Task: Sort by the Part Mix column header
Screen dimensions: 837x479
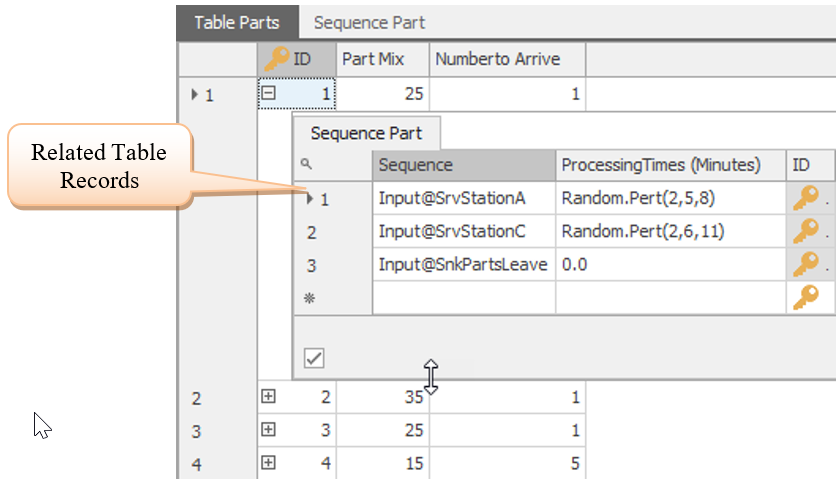Action: (383, 59)
